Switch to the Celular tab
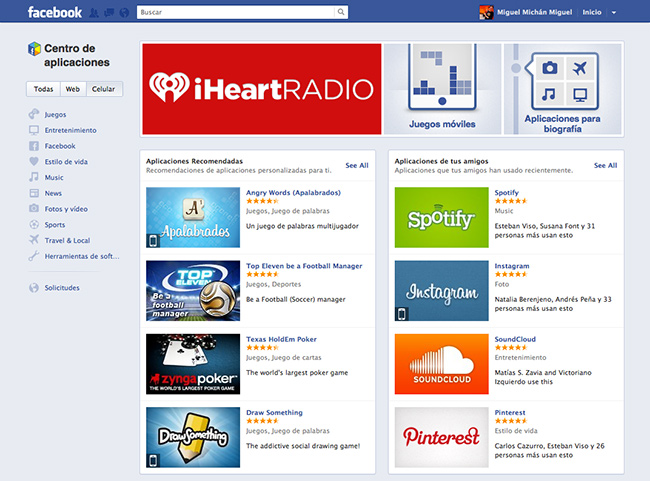The height and width of the screenshot is (481, 650). click(x=103, y=89)
